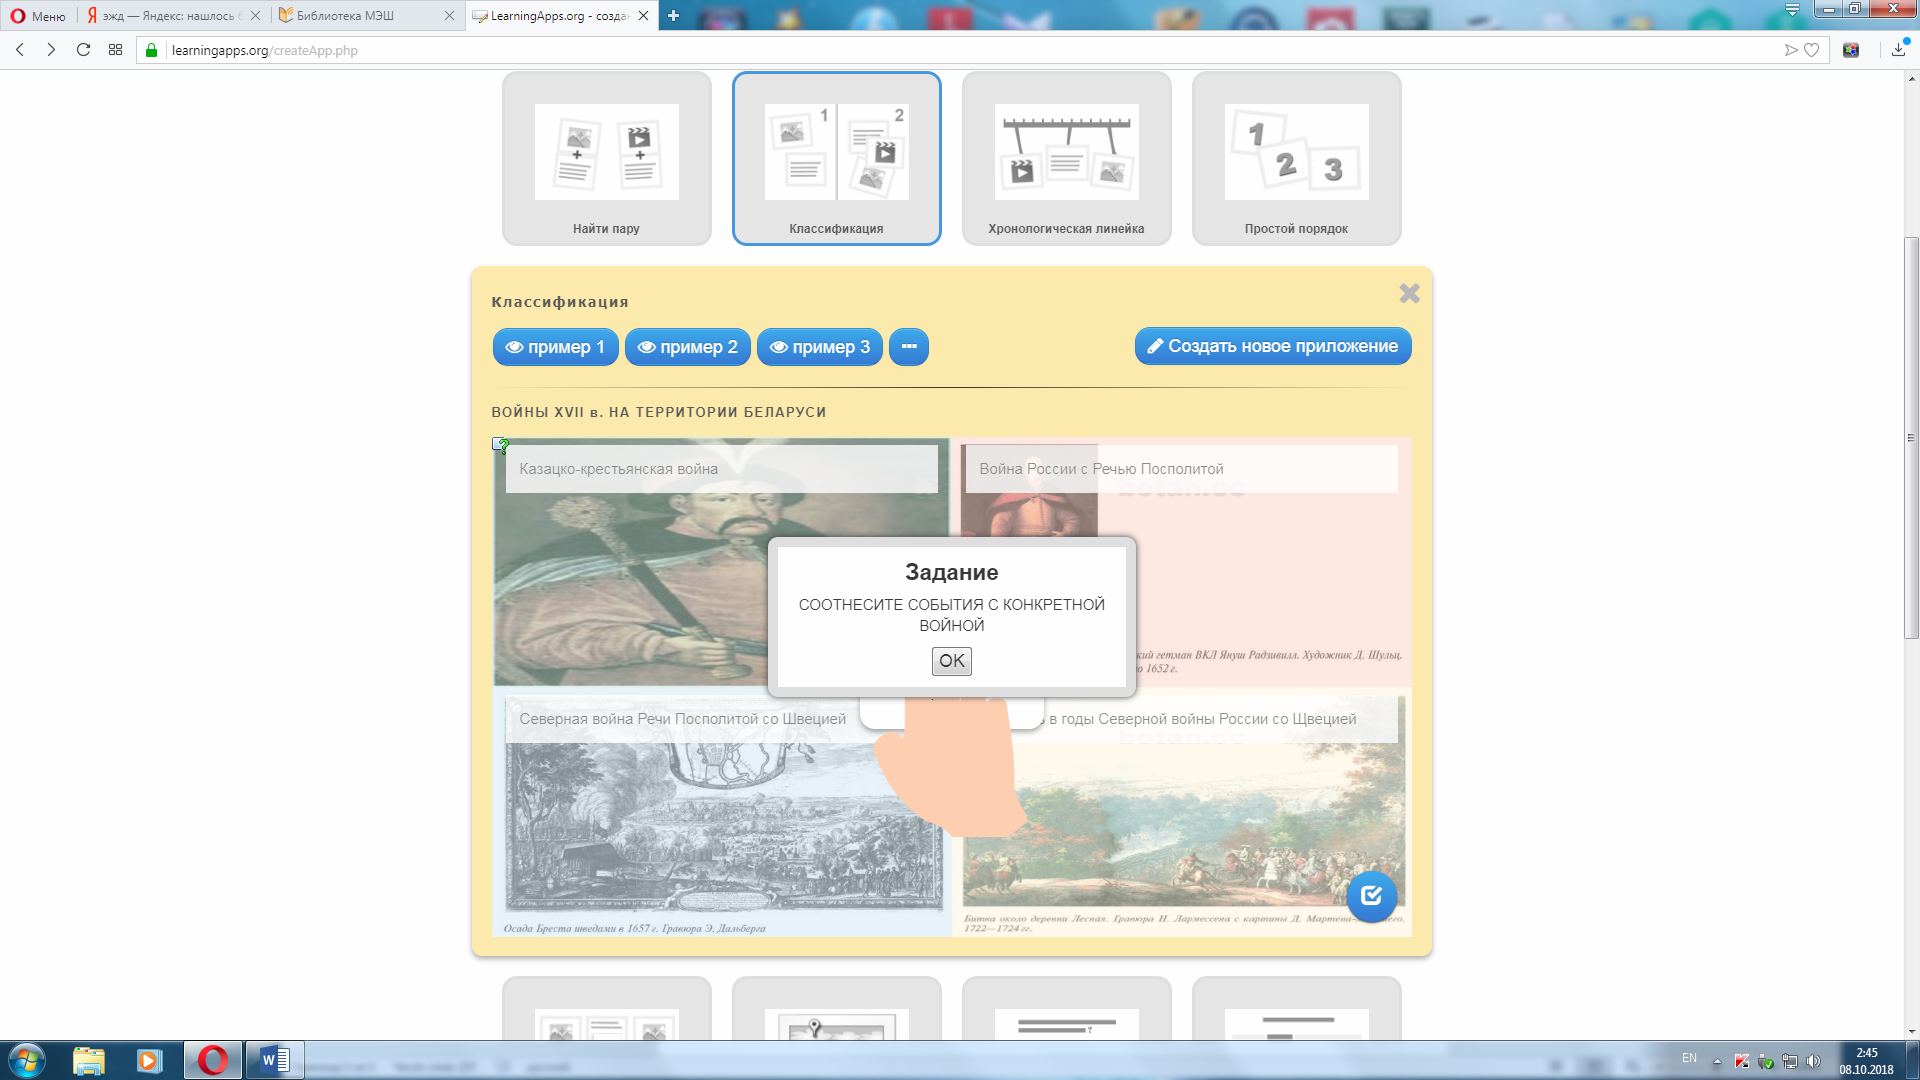Open the media player taskbar icon
Screen dimensions: 1920x1080
click(x=150, y=1060)
